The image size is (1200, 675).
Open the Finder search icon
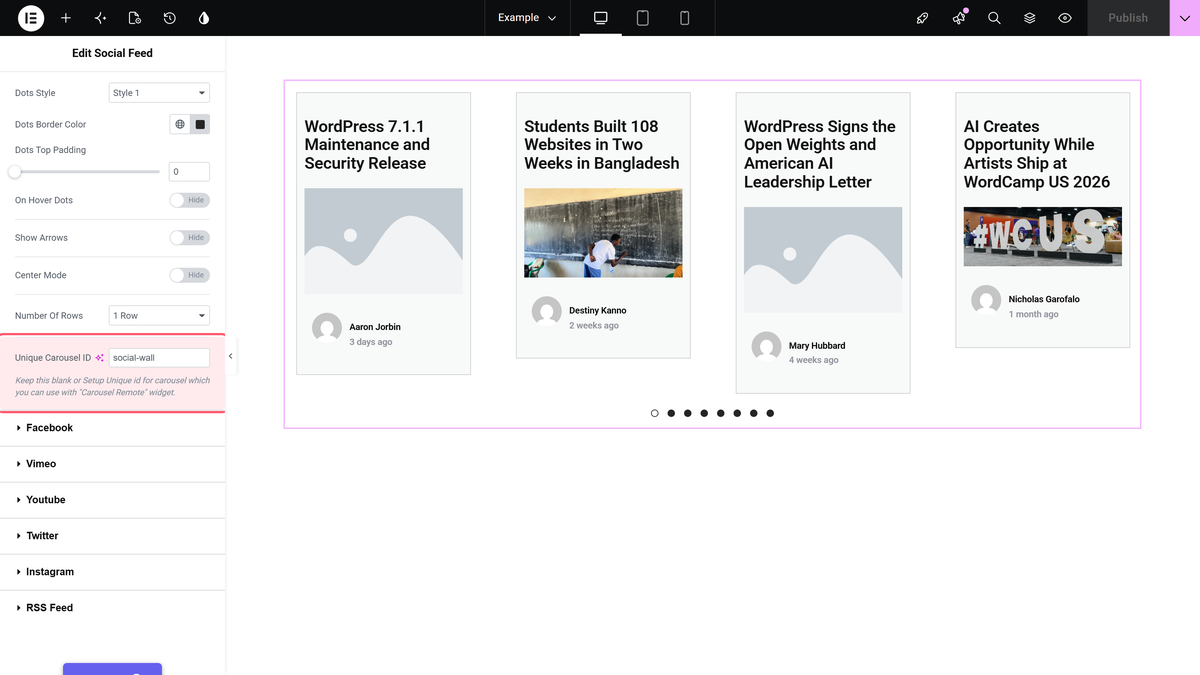pyautogui.click(x=994, y=18)
